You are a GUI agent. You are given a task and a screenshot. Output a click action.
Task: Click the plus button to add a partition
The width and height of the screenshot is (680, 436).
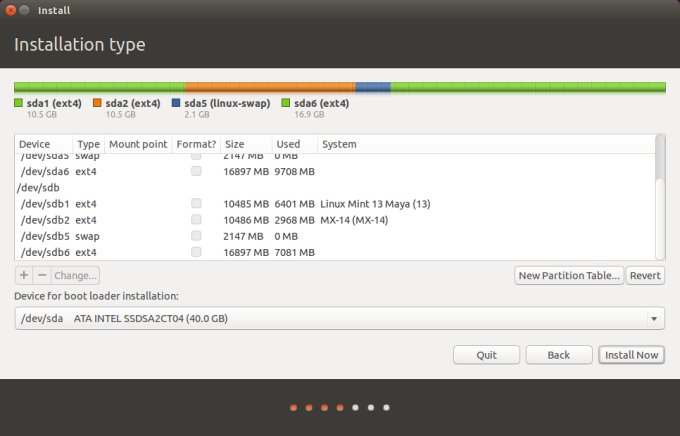click(x=24, y=275)
